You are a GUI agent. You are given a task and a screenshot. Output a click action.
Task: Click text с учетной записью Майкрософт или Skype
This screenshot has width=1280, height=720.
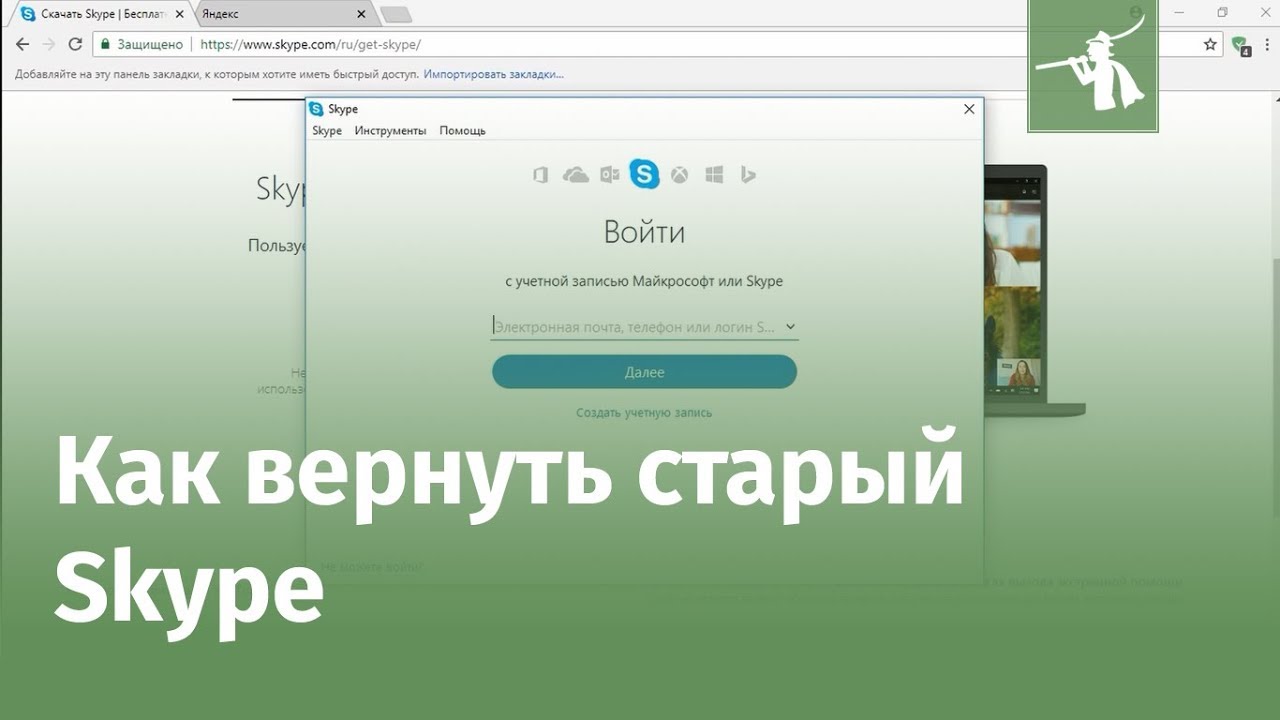pyautogui.click(x=644, y=282)
